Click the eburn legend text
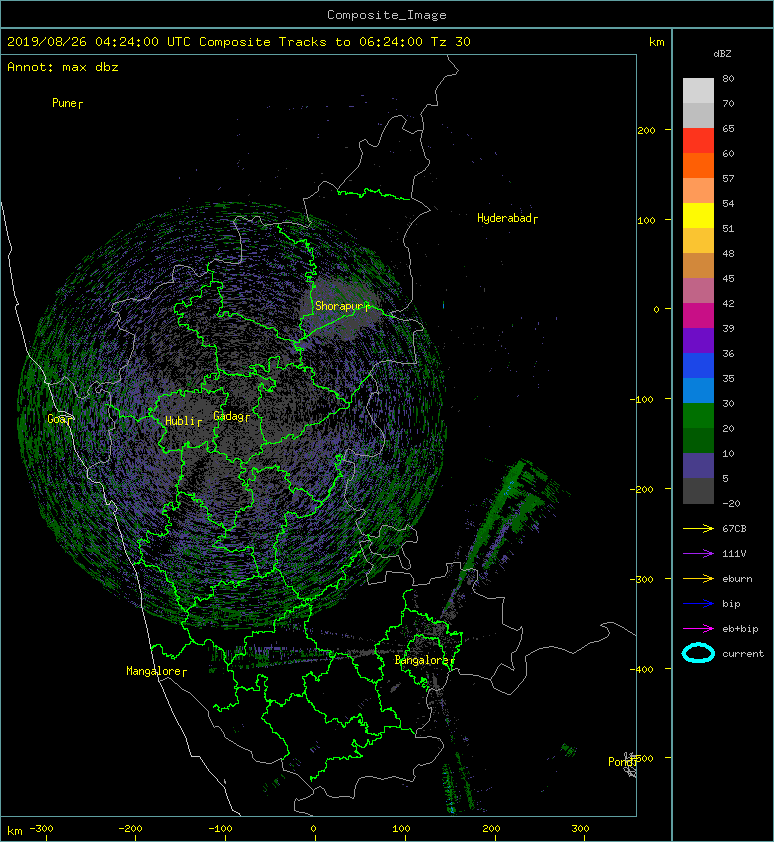Viewport: 774px width, 842px height. 737,579
